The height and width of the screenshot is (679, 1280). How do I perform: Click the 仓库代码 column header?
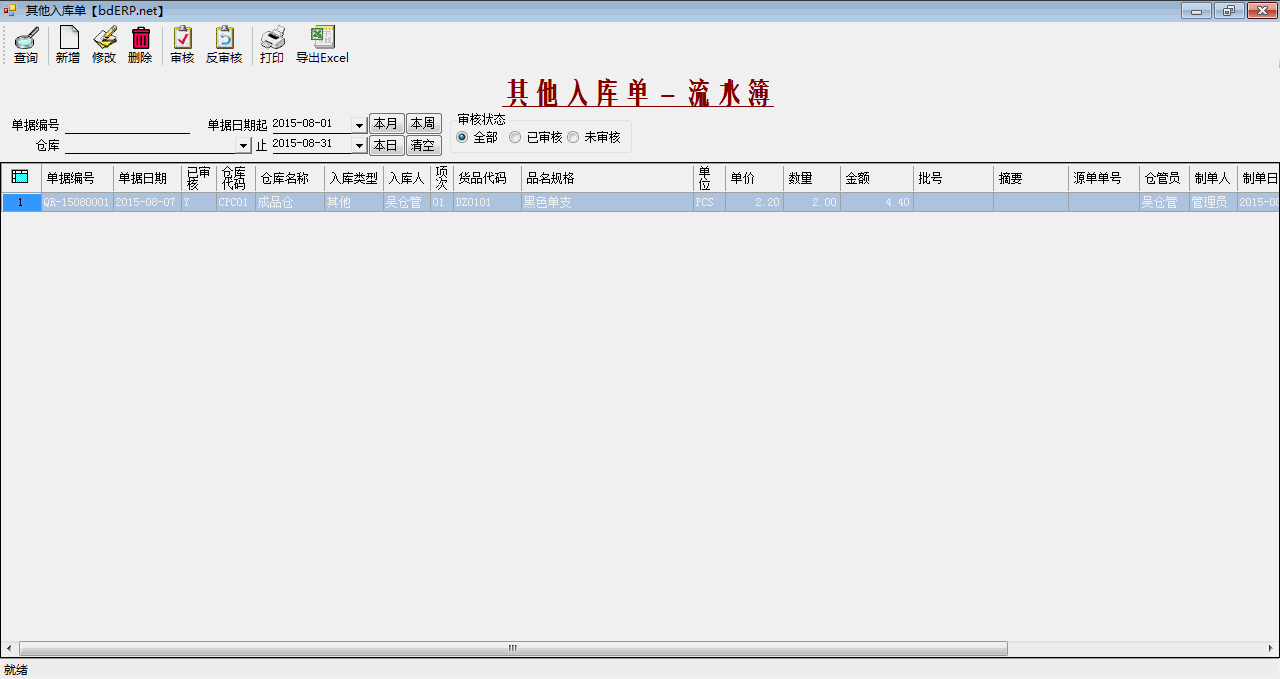[236, 178]
